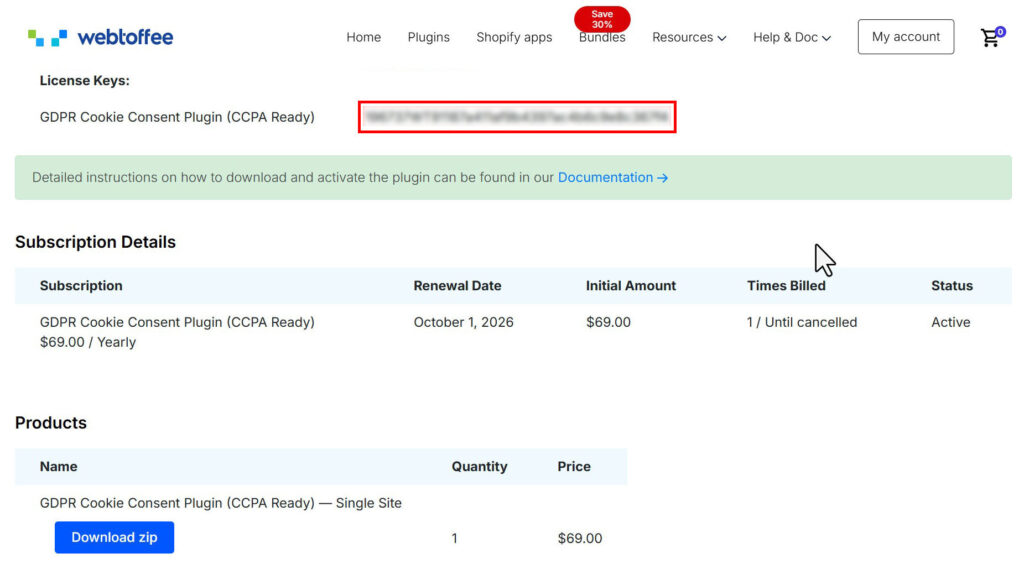Click the Active status cell
Viewport: 1024px width, 569px height.
click(951, 322)
